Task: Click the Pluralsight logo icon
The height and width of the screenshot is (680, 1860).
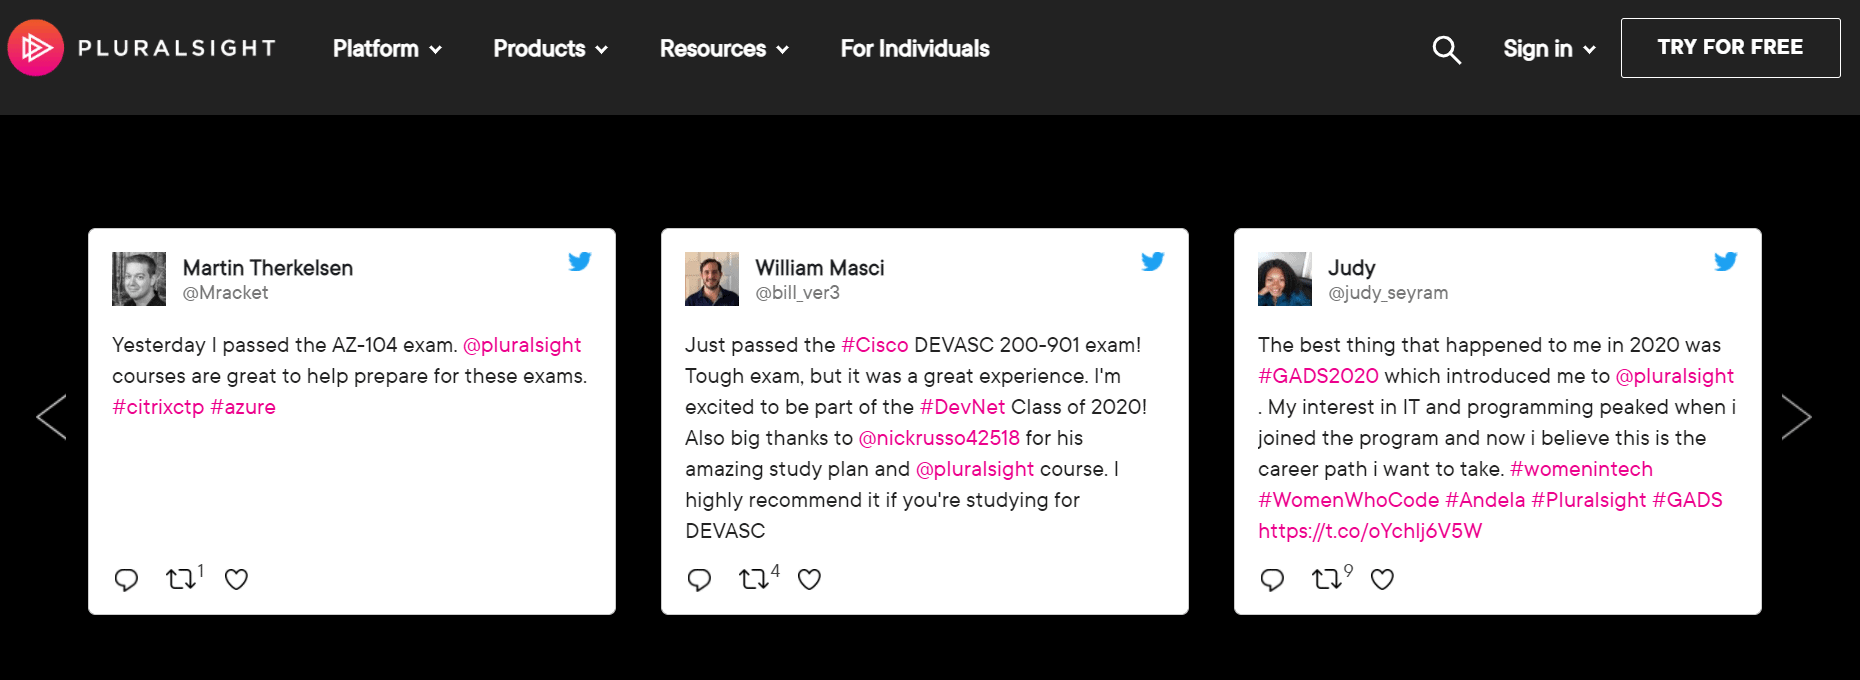Action: [x=36, y=48]
